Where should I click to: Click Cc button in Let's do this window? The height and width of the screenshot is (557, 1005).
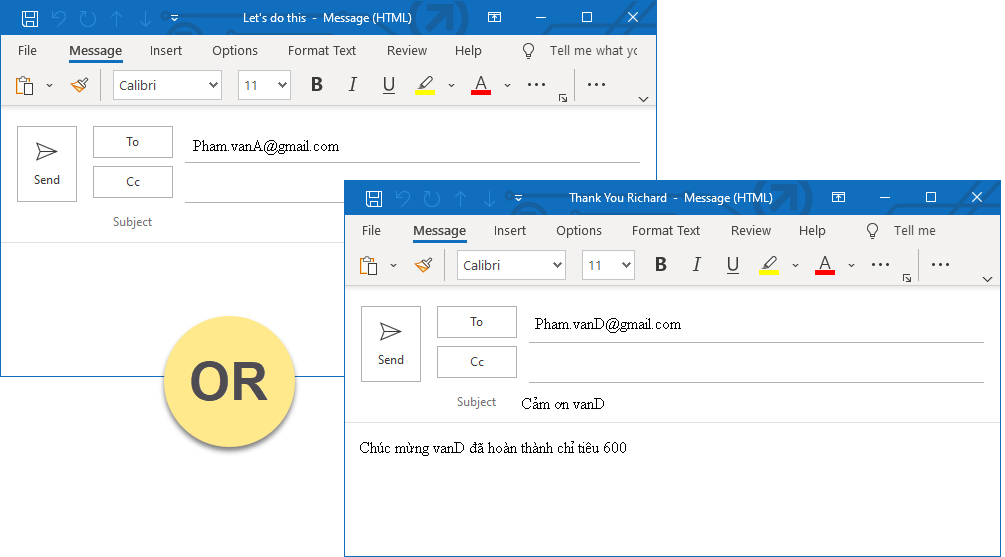click(133, 182)
